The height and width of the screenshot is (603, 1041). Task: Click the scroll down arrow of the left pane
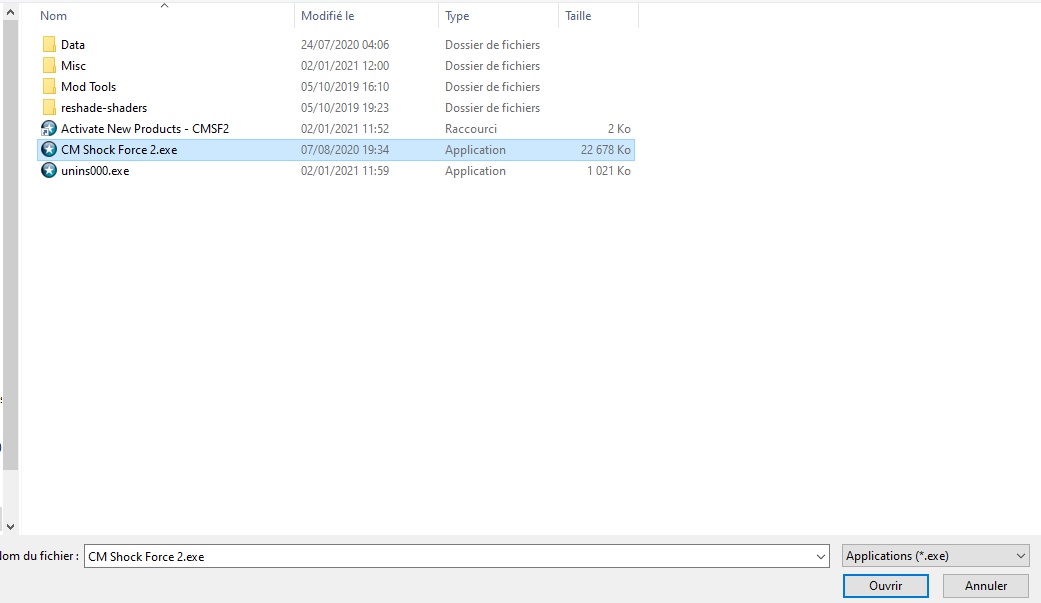10,527
